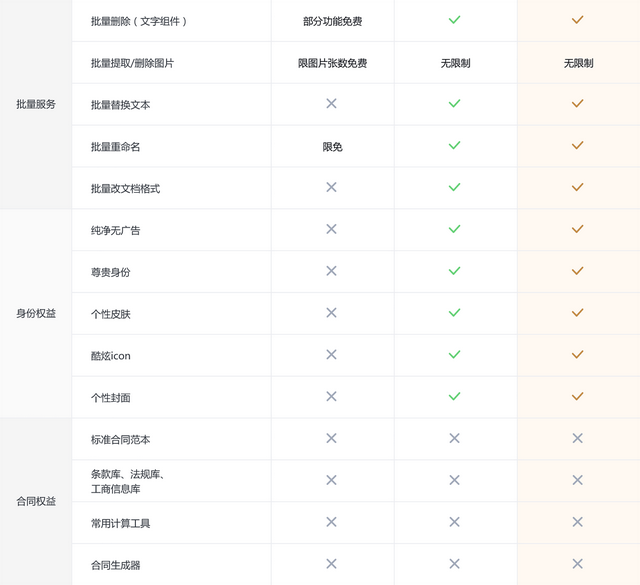Click 无限制 in the highlighted beige column
640x585 pixels.
pyautogui.click(x=578, y=63)
